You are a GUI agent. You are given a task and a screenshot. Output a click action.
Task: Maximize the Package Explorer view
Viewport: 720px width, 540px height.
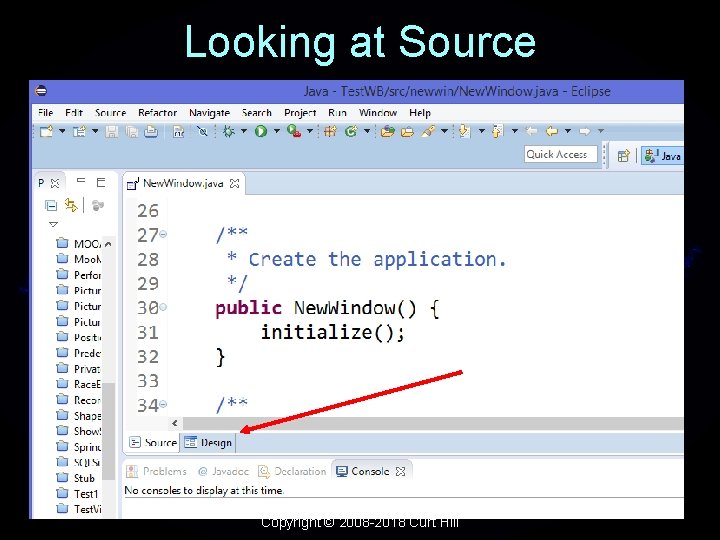tap(101, 182)
